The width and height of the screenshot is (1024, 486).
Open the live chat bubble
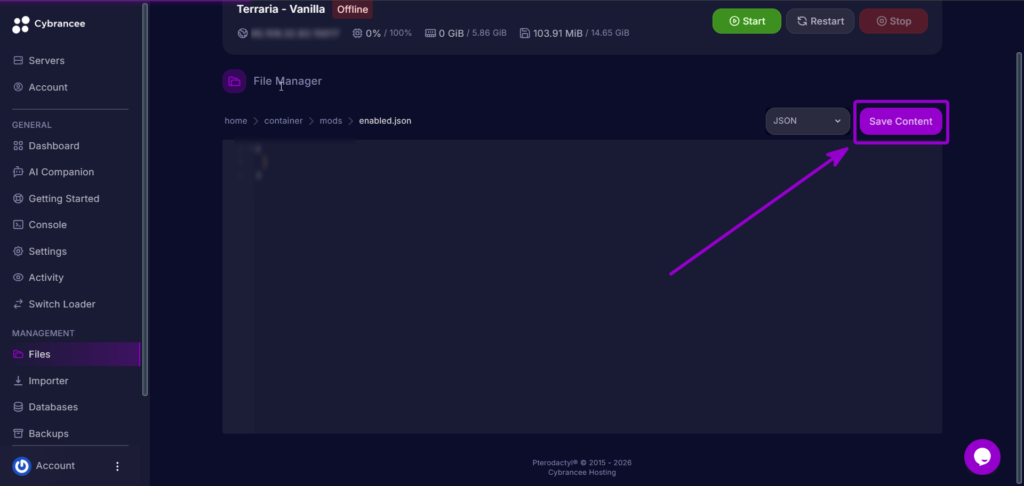[x=982, y=457]
